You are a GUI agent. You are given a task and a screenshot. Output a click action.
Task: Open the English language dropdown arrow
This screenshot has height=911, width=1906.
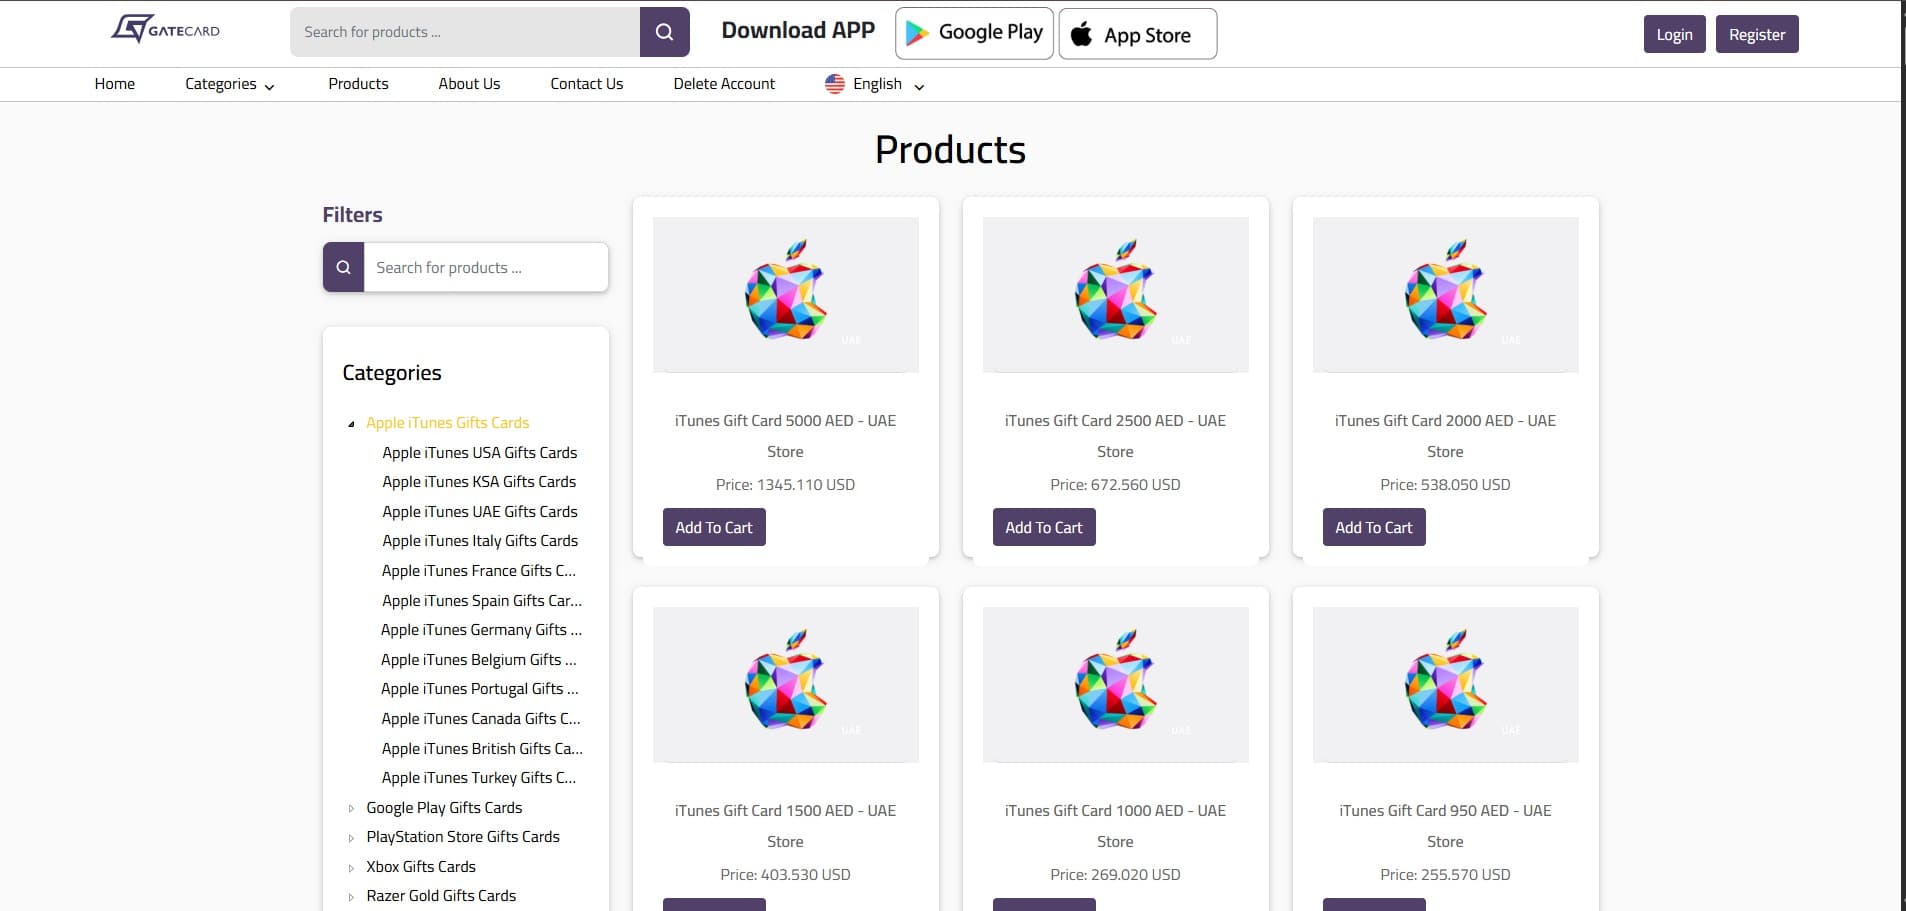click(x=919, y=87)
